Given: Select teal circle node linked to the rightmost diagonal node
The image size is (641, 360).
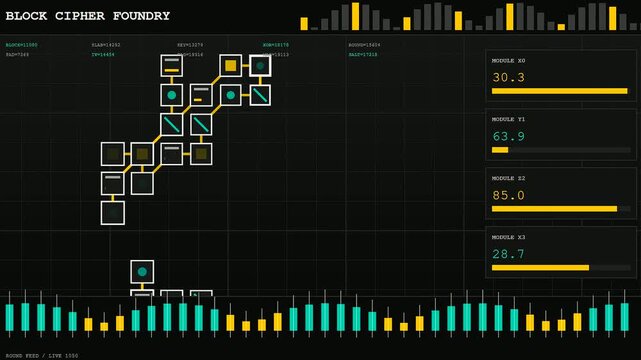Looking at the screenshot, I should coord(231,95).
